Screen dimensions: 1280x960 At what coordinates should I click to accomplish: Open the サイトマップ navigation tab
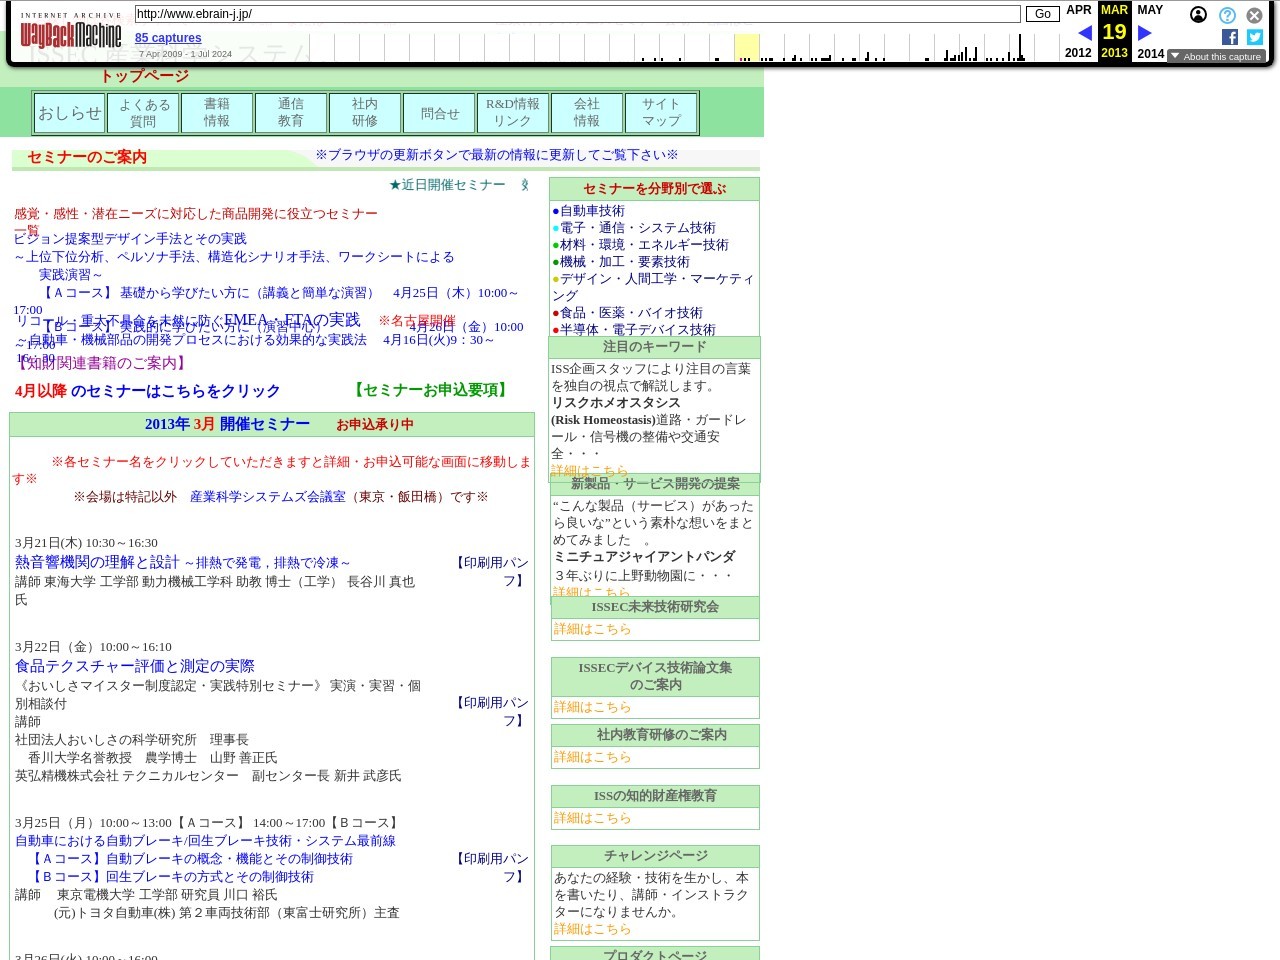tap(661, 113)
